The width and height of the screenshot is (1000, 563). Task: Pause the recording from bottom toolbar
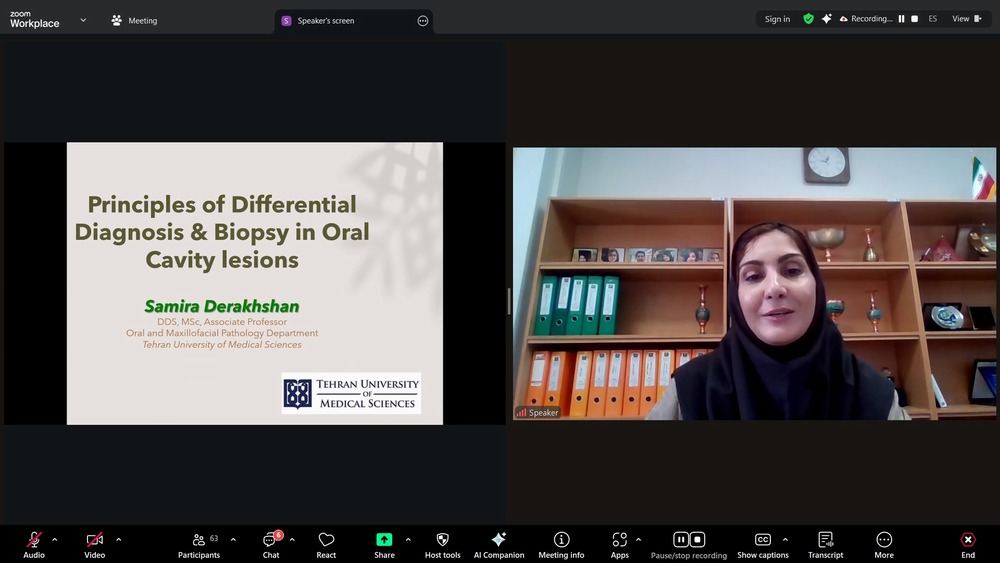point(680,539)
